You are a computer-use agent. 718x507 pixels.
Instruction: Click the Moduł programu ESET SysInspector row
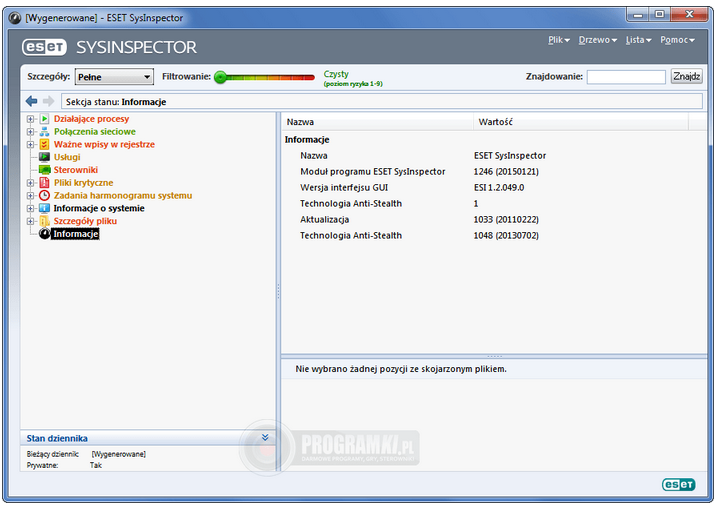point(494,172)
